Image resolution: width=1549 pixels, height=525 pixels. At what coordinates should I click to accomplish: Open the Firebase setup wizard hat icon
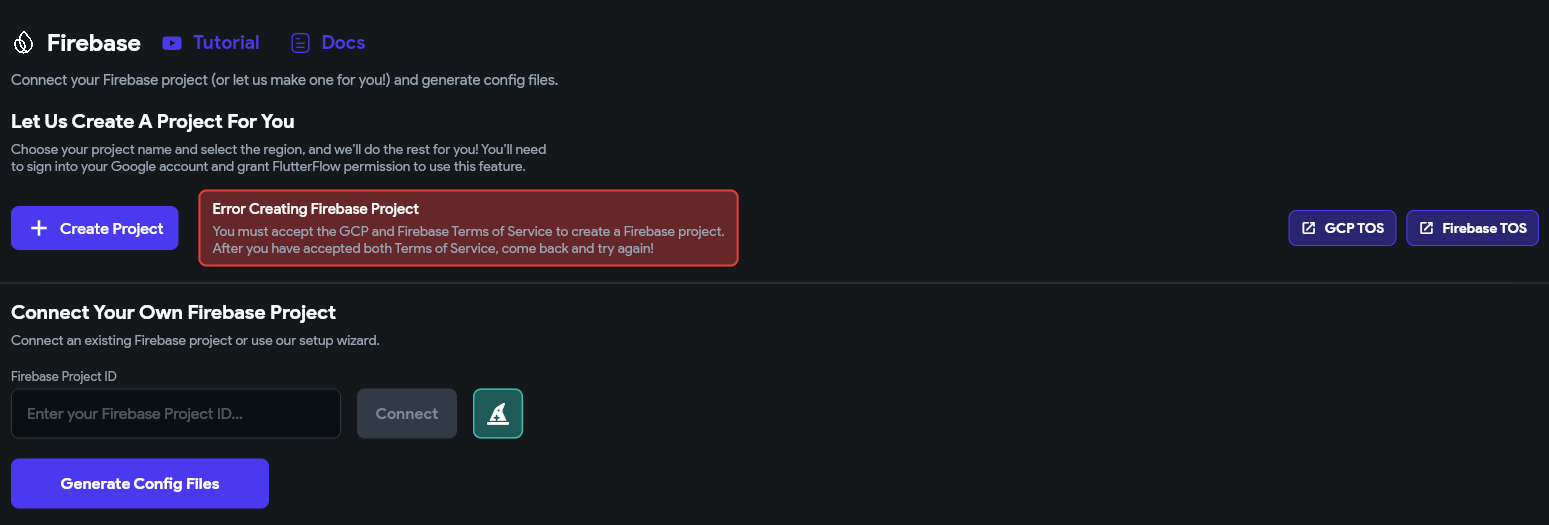(498, 413)
